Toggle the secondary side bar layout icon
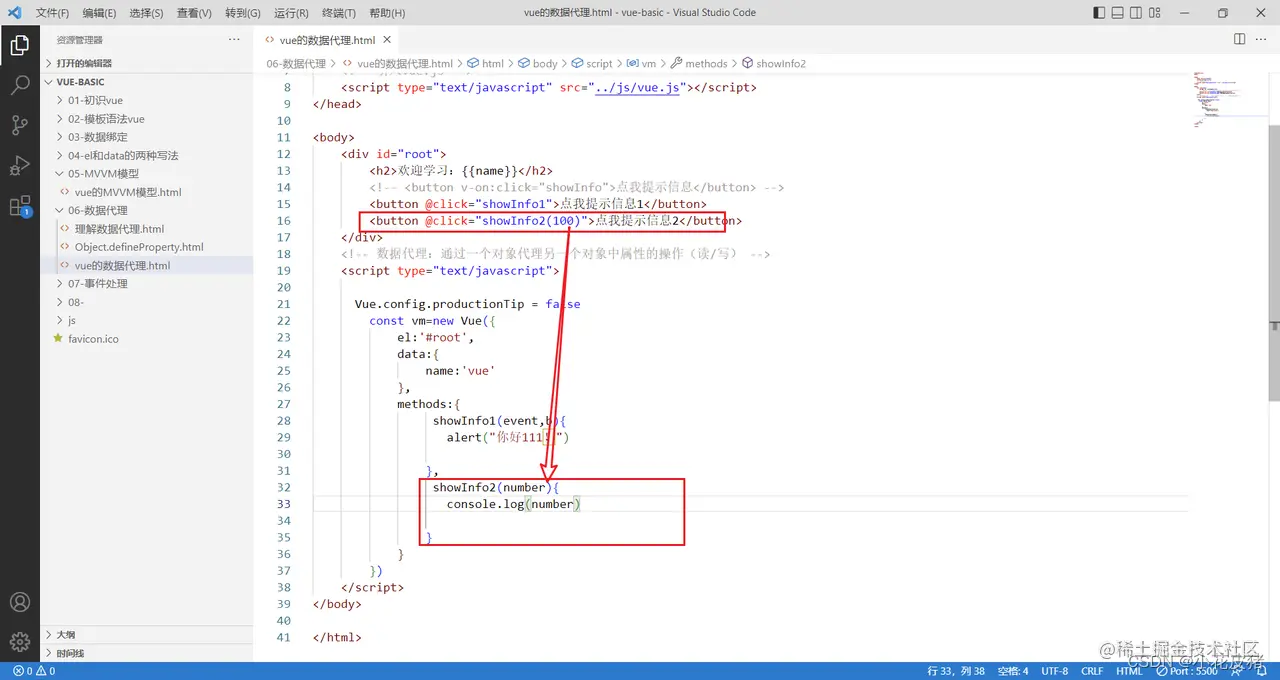The image size is (1280, 680). [x=1137, y=13]
